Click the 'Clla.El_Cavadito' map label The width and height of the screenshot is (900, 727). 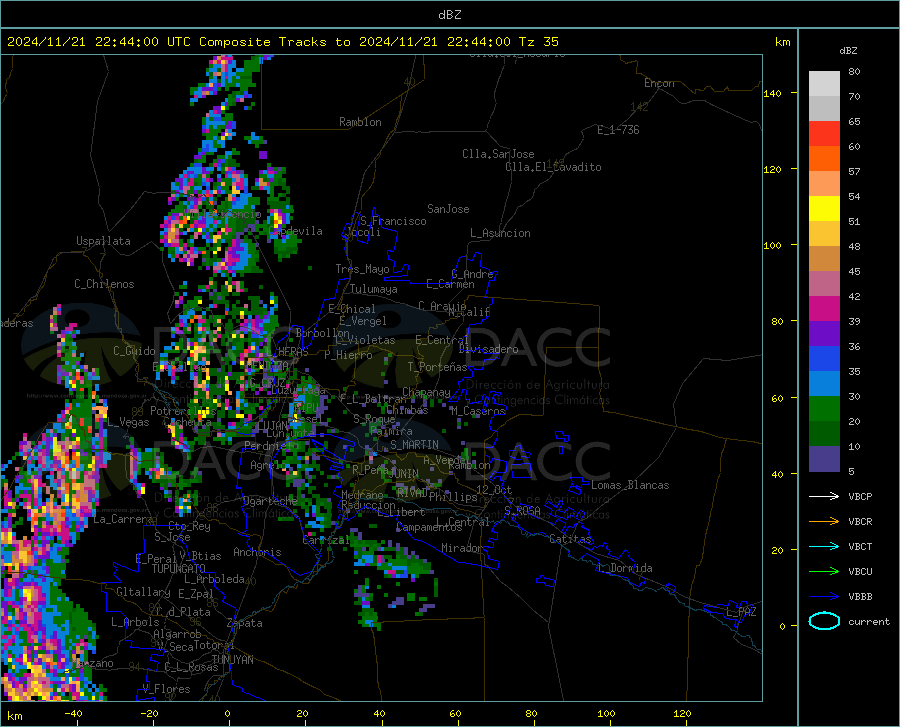[553, 167]
